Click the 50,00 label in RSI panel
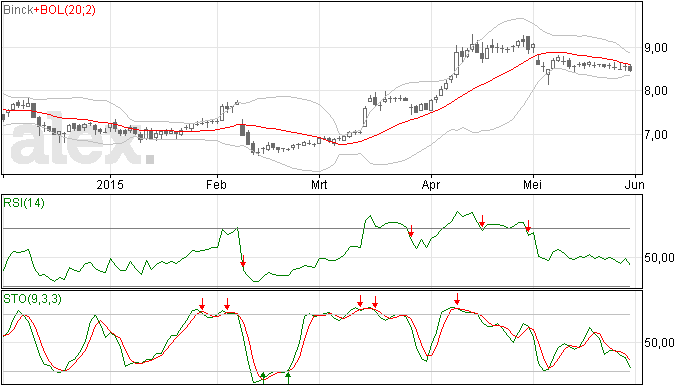The image size is (690, 387). (x=659, y=258)
